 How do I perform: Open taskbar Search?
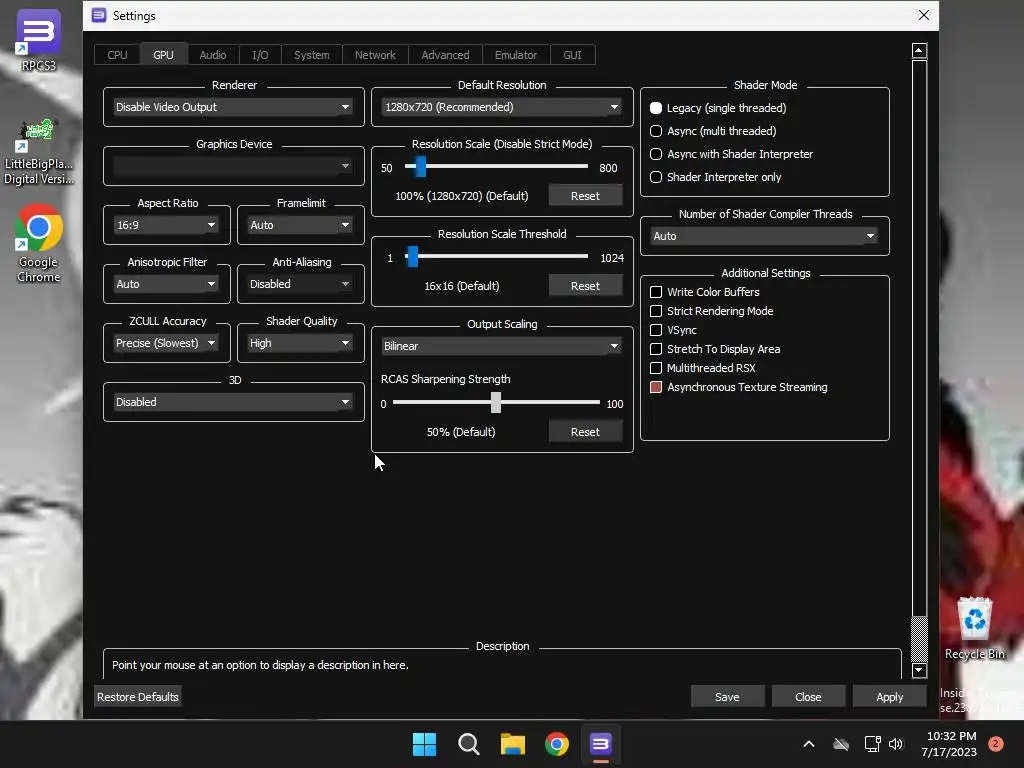tap(468, 744)
